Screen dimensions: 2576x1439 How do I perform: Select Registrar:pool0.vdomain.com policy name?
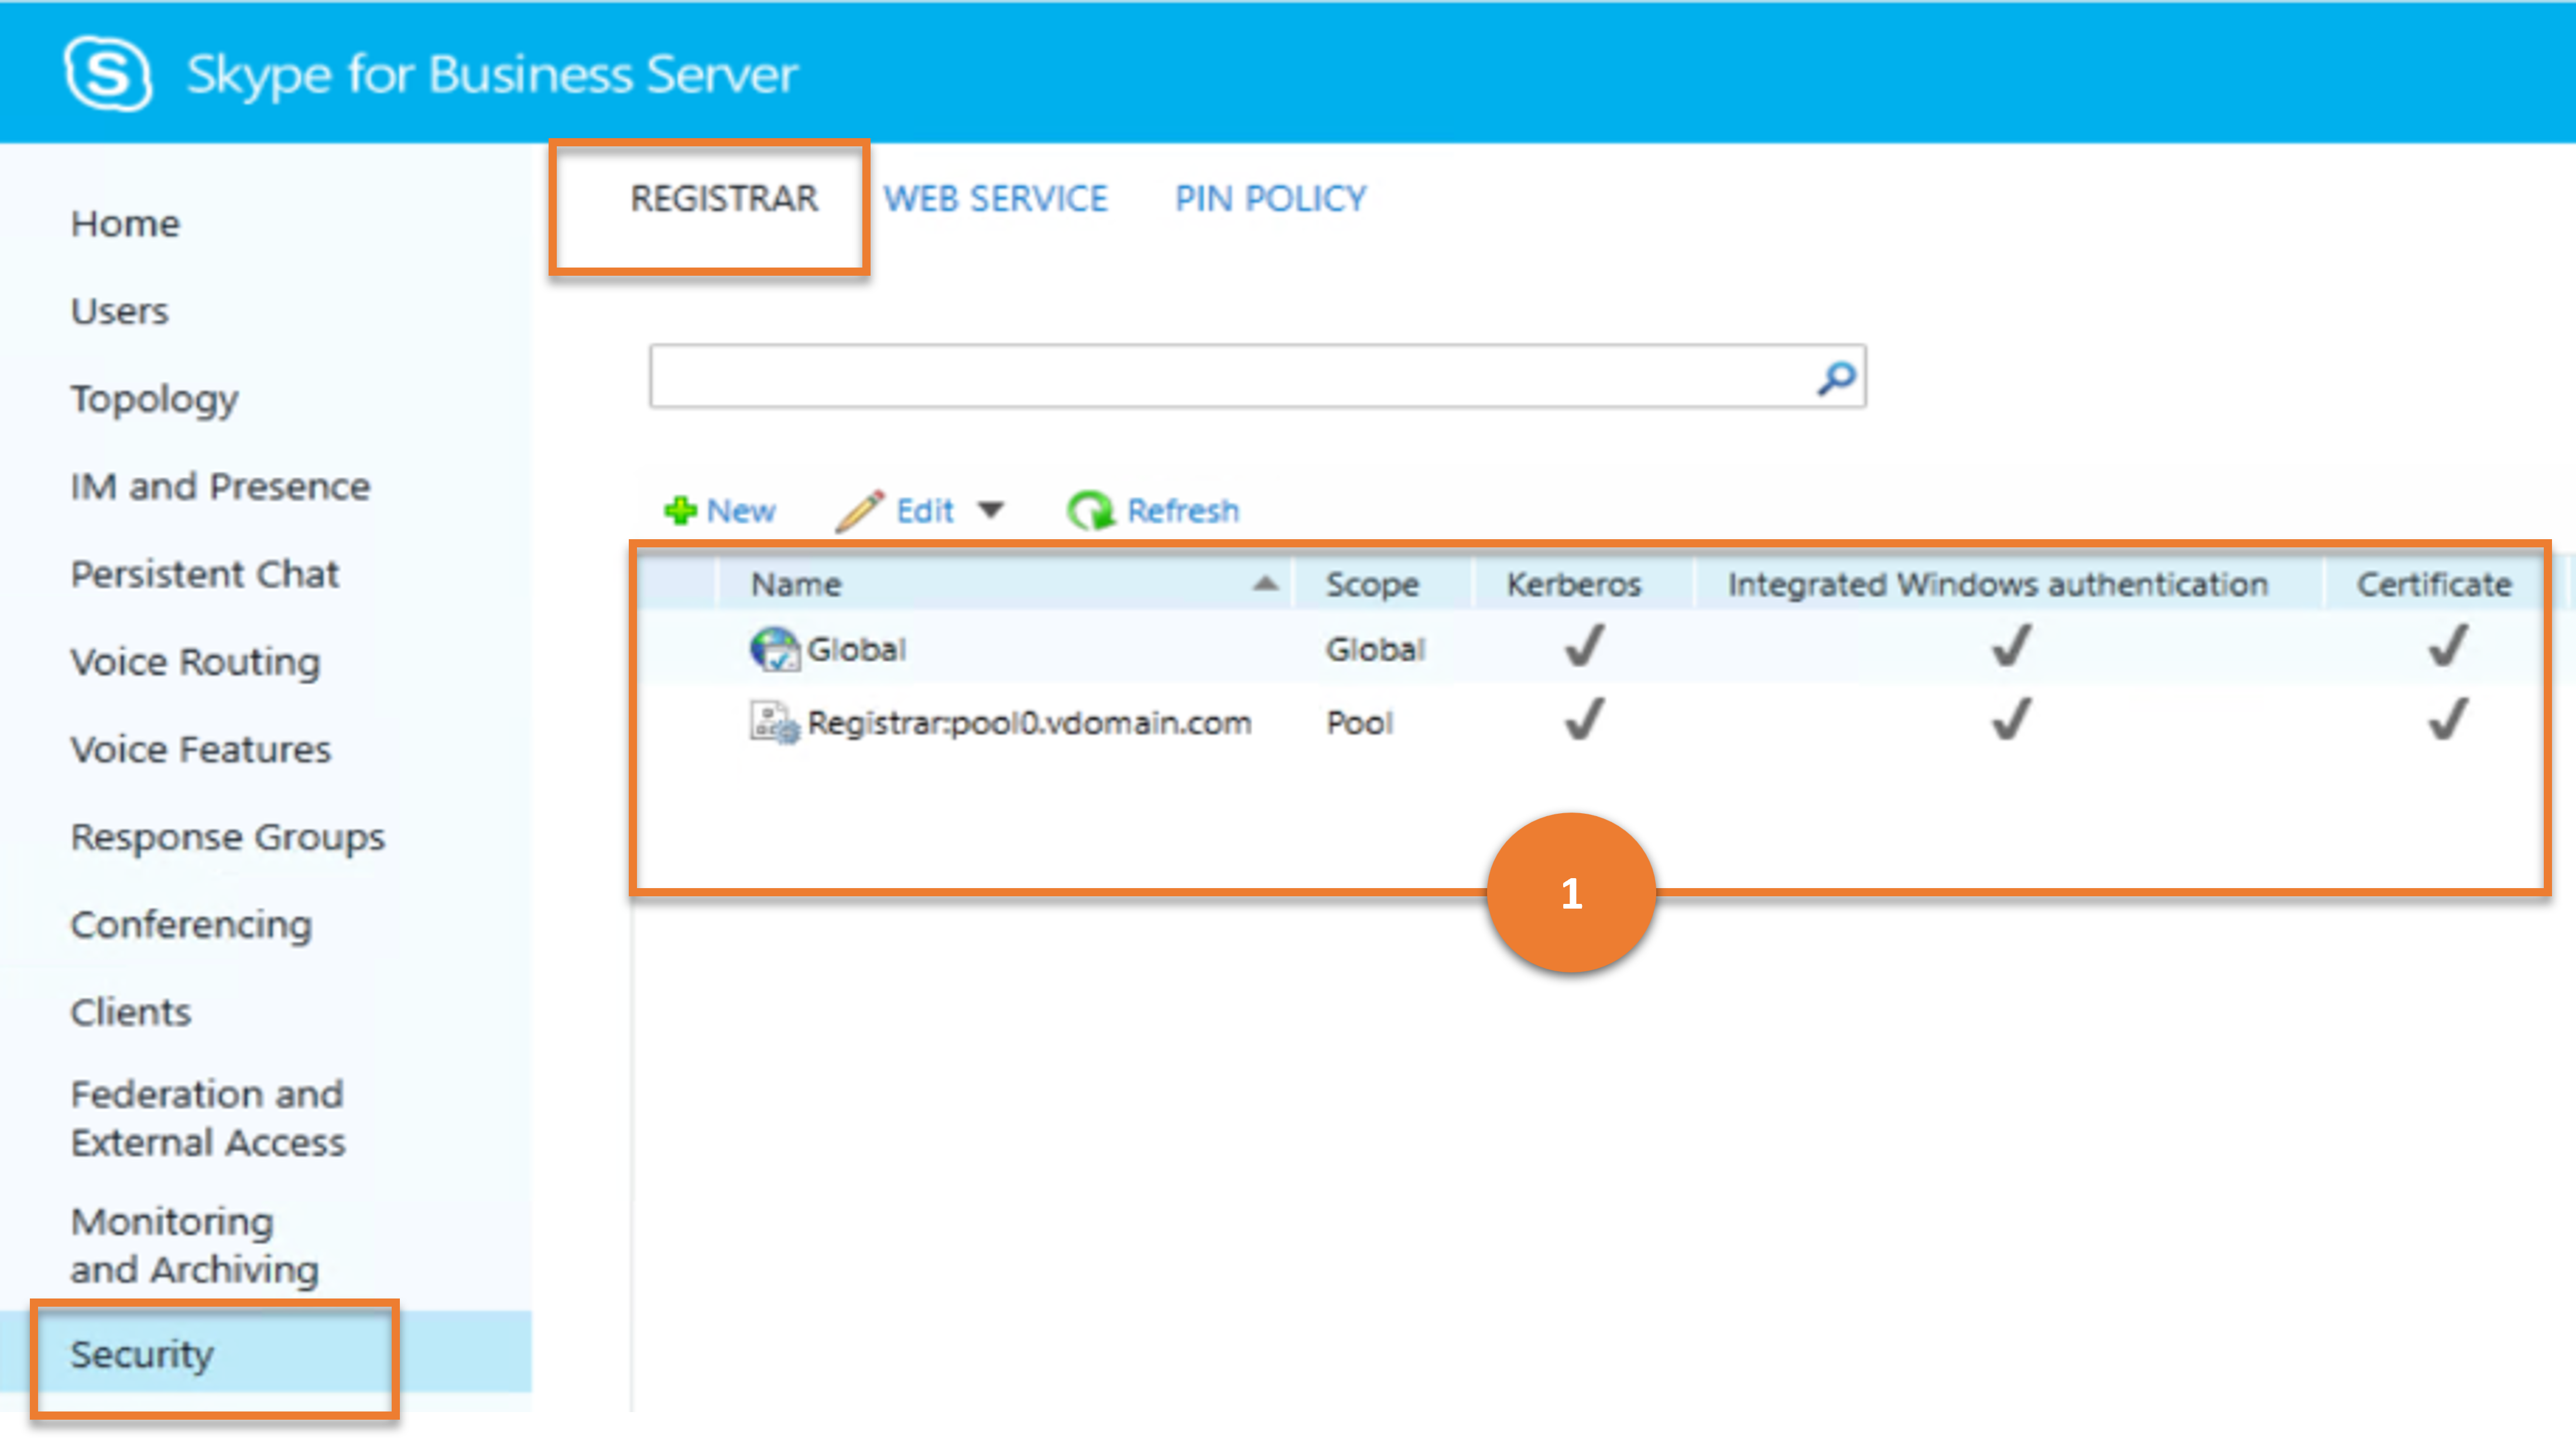click(x=1029, y=722)
